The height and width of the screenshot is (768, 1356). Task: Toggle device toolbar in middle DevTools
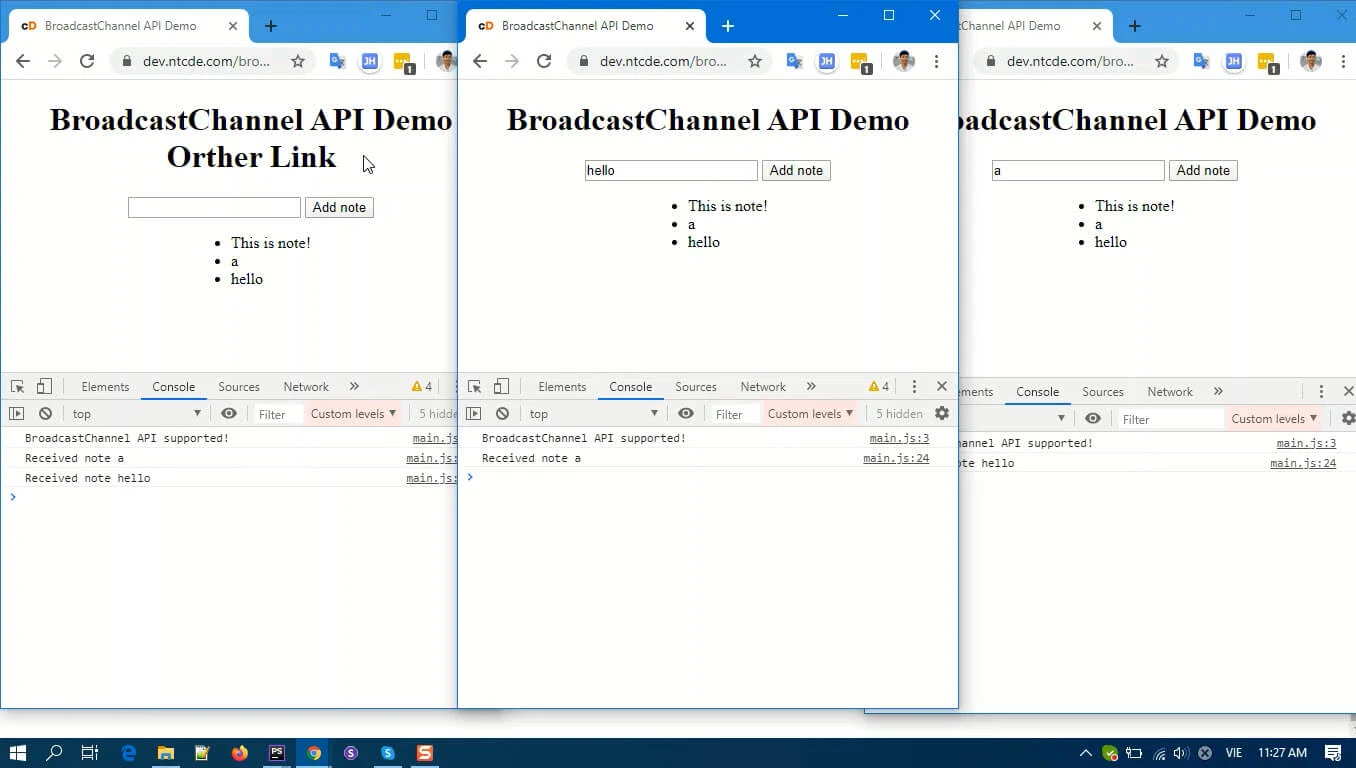tap(501, 387)
